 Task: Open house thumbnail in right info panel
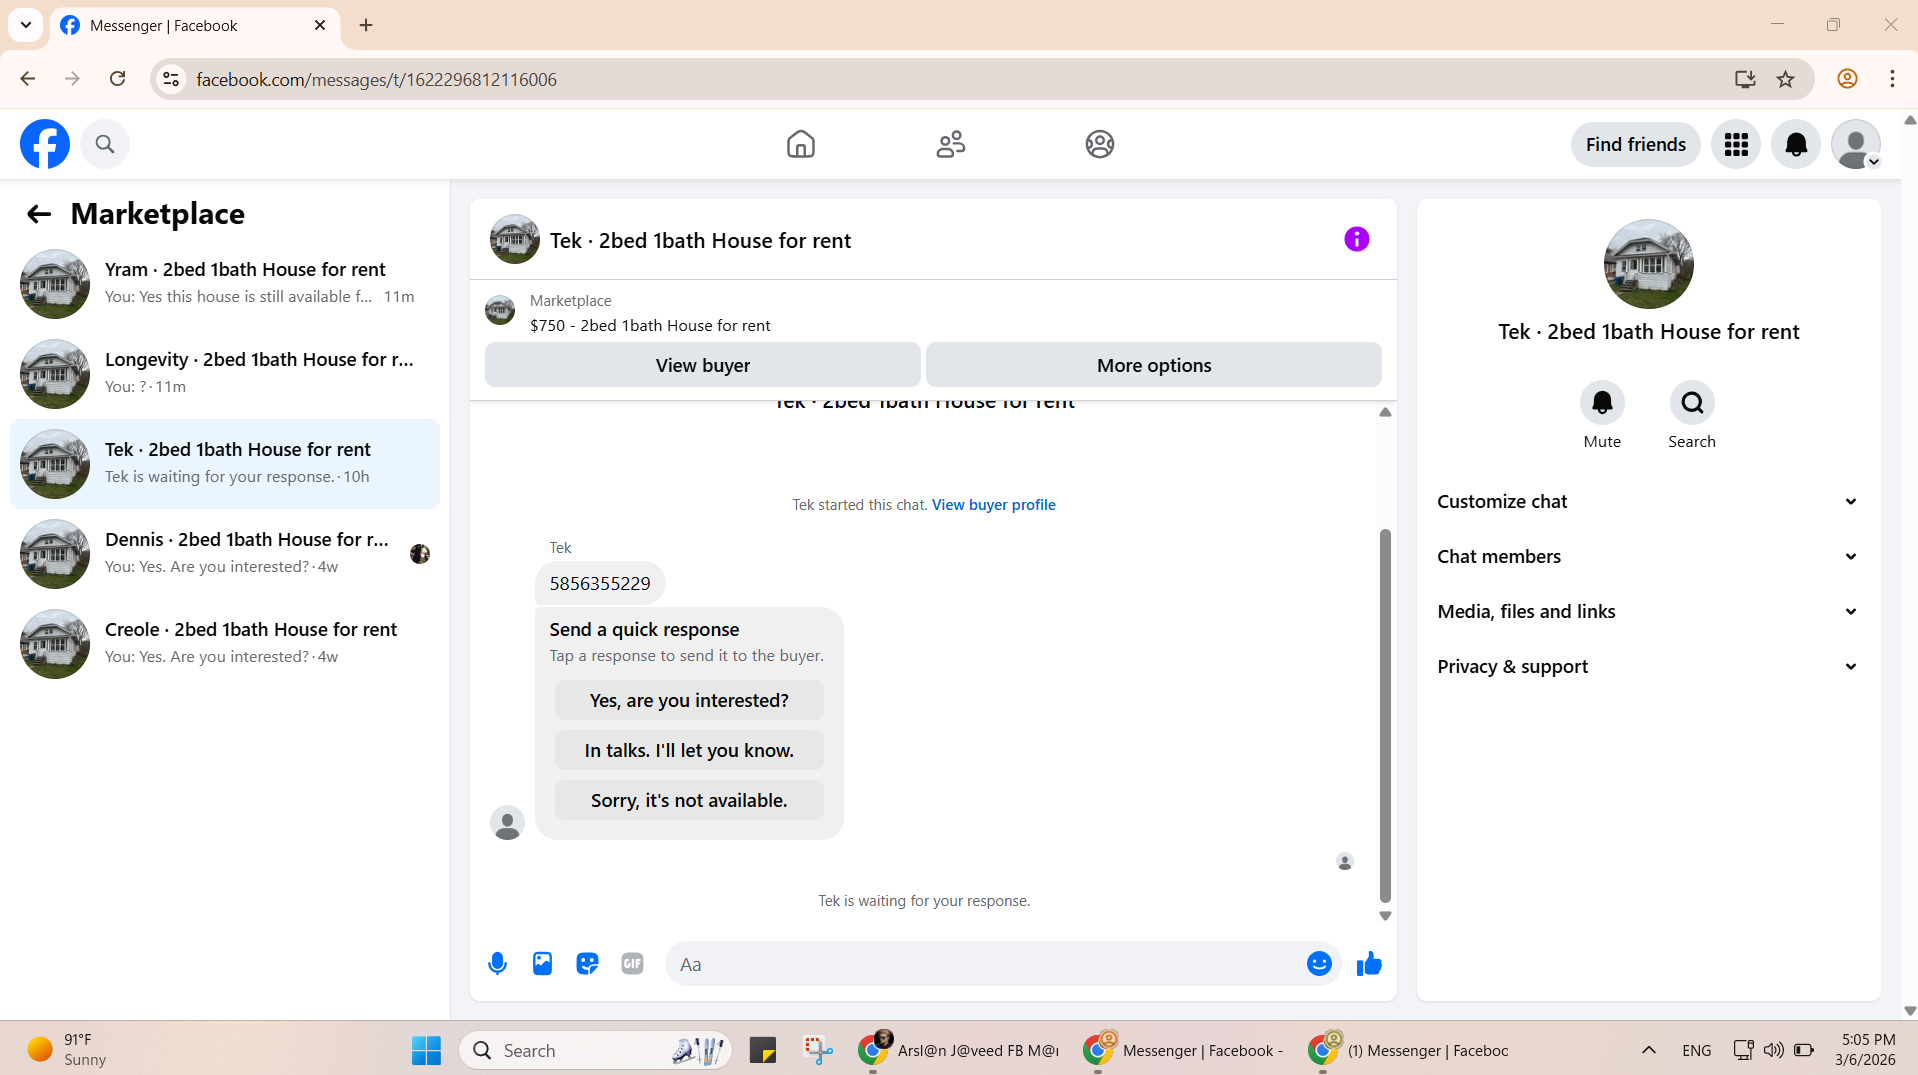1648,264
